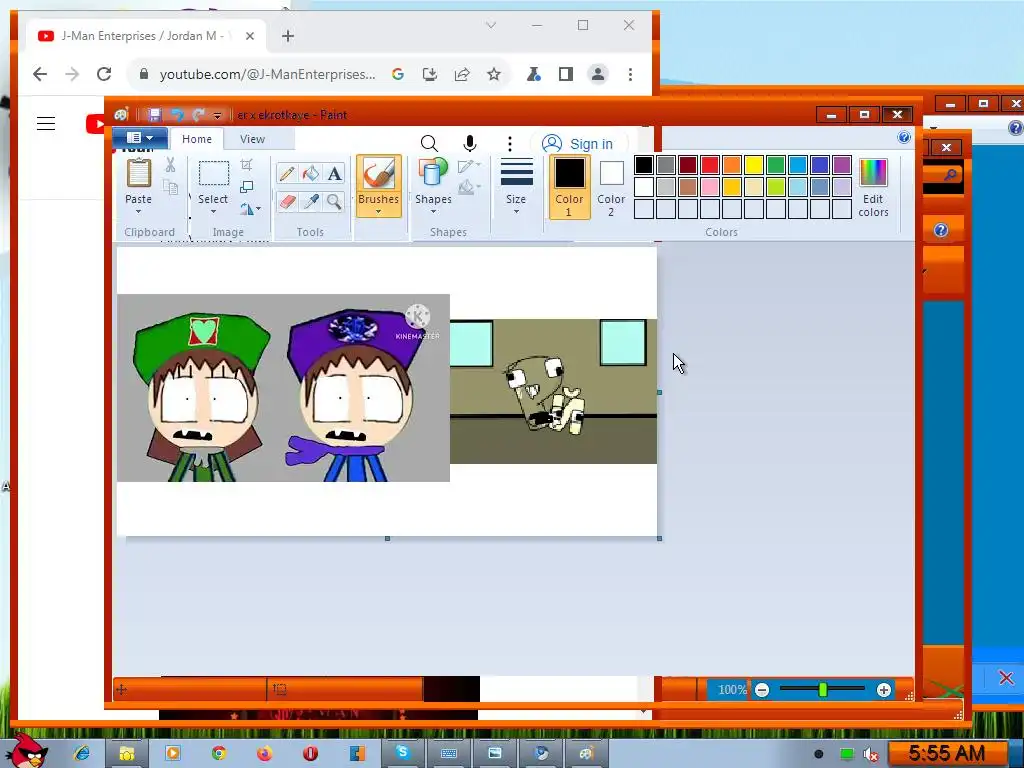Choose the Magnifier tool in Paint
Screen dimensions: 1024x768
[334, 202]
